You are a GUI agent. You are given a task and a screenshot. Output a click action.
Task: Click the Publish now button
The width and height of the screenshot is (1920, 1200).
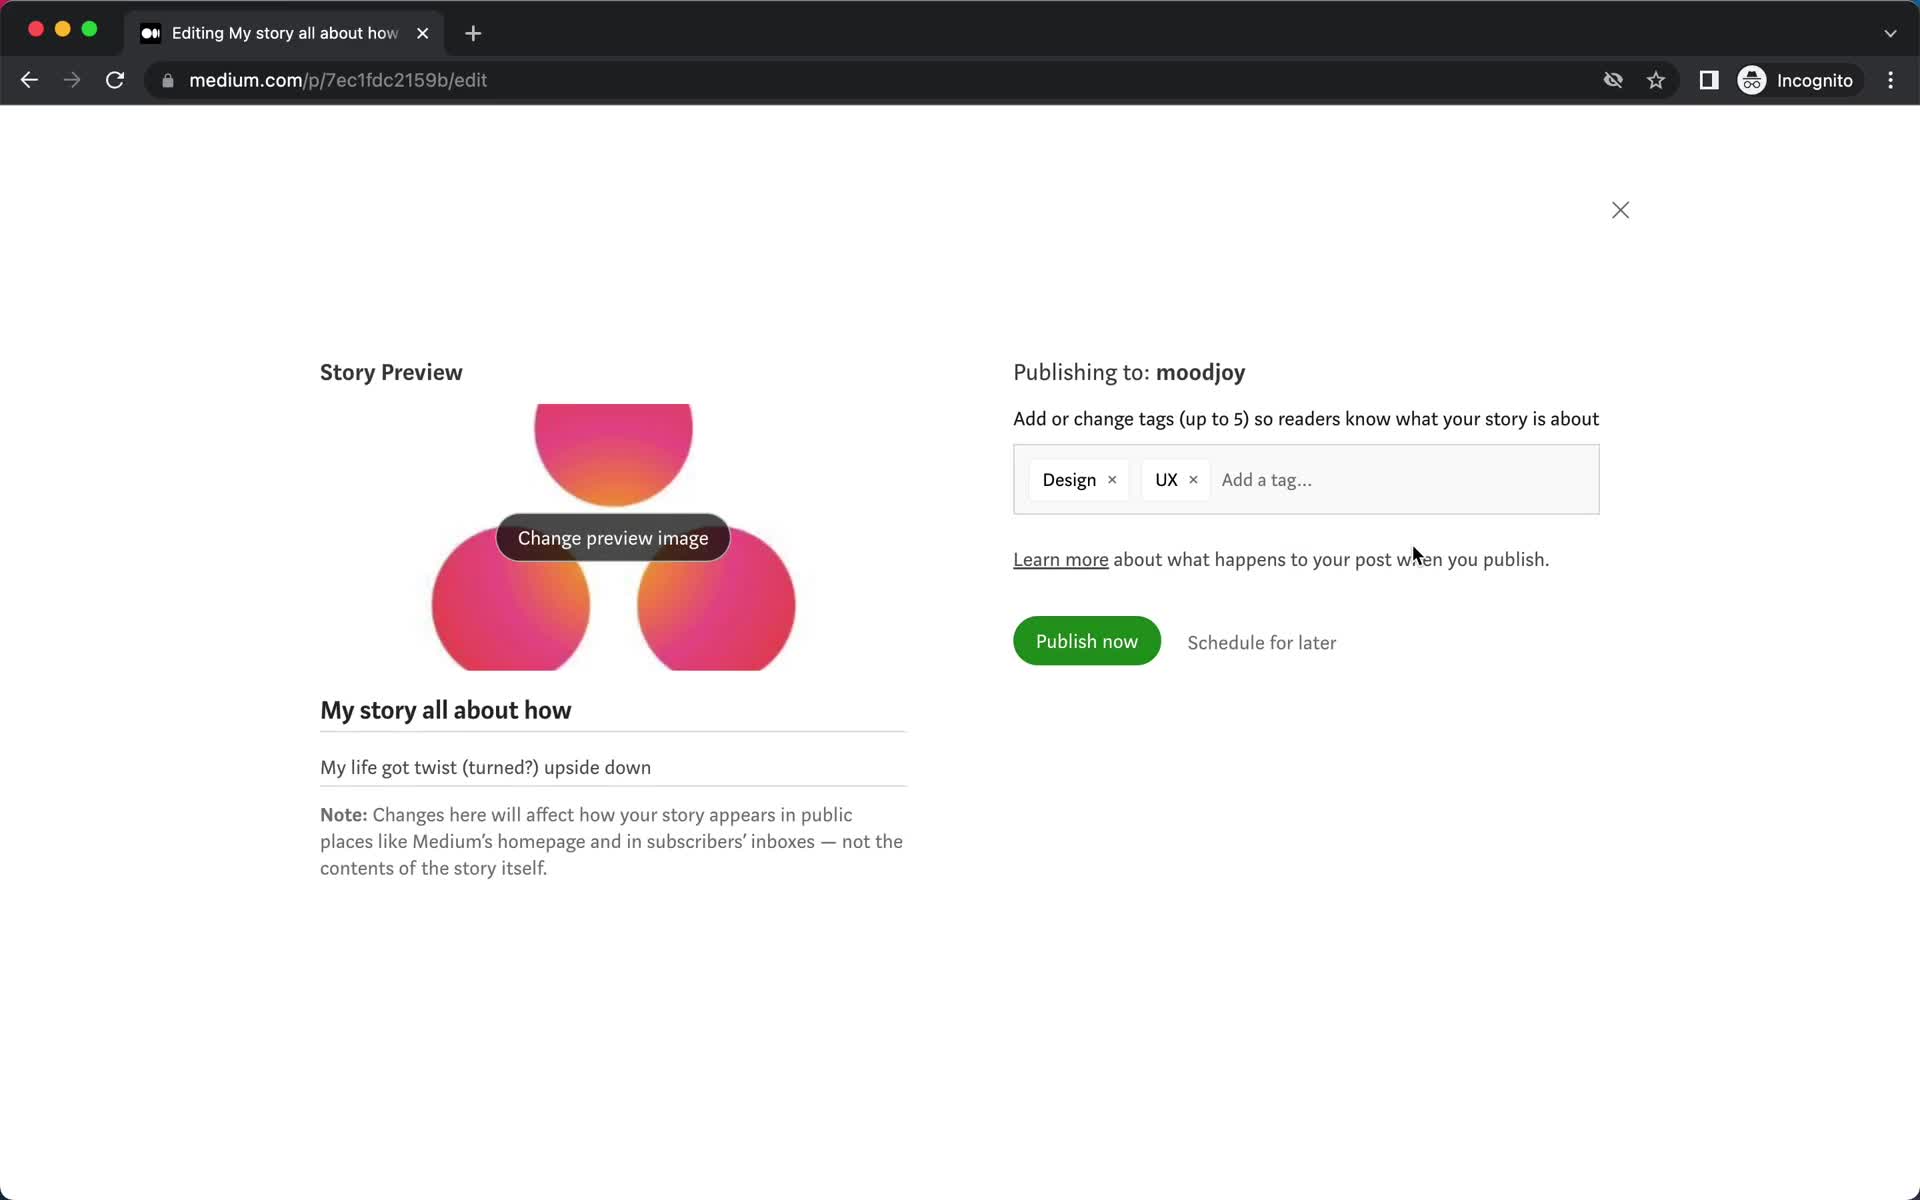coord(1086,640)
